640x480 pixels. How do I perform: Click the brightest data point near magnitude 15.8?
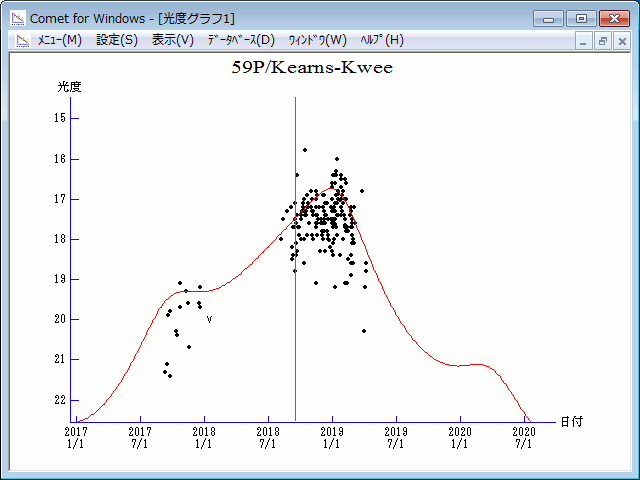[305, 150]
